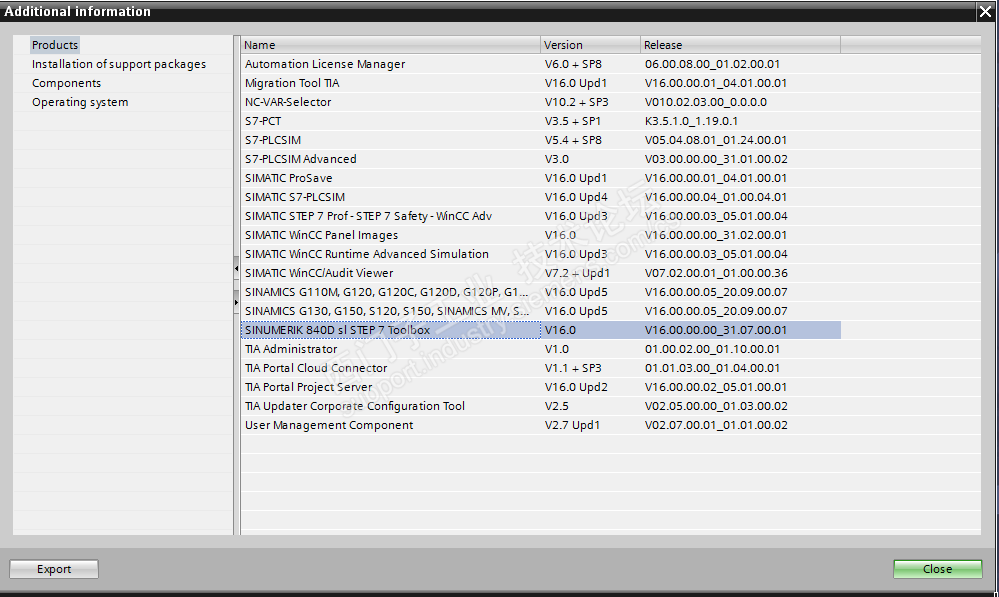
Task: Sort by the Name column header
Action: (391, 45)
